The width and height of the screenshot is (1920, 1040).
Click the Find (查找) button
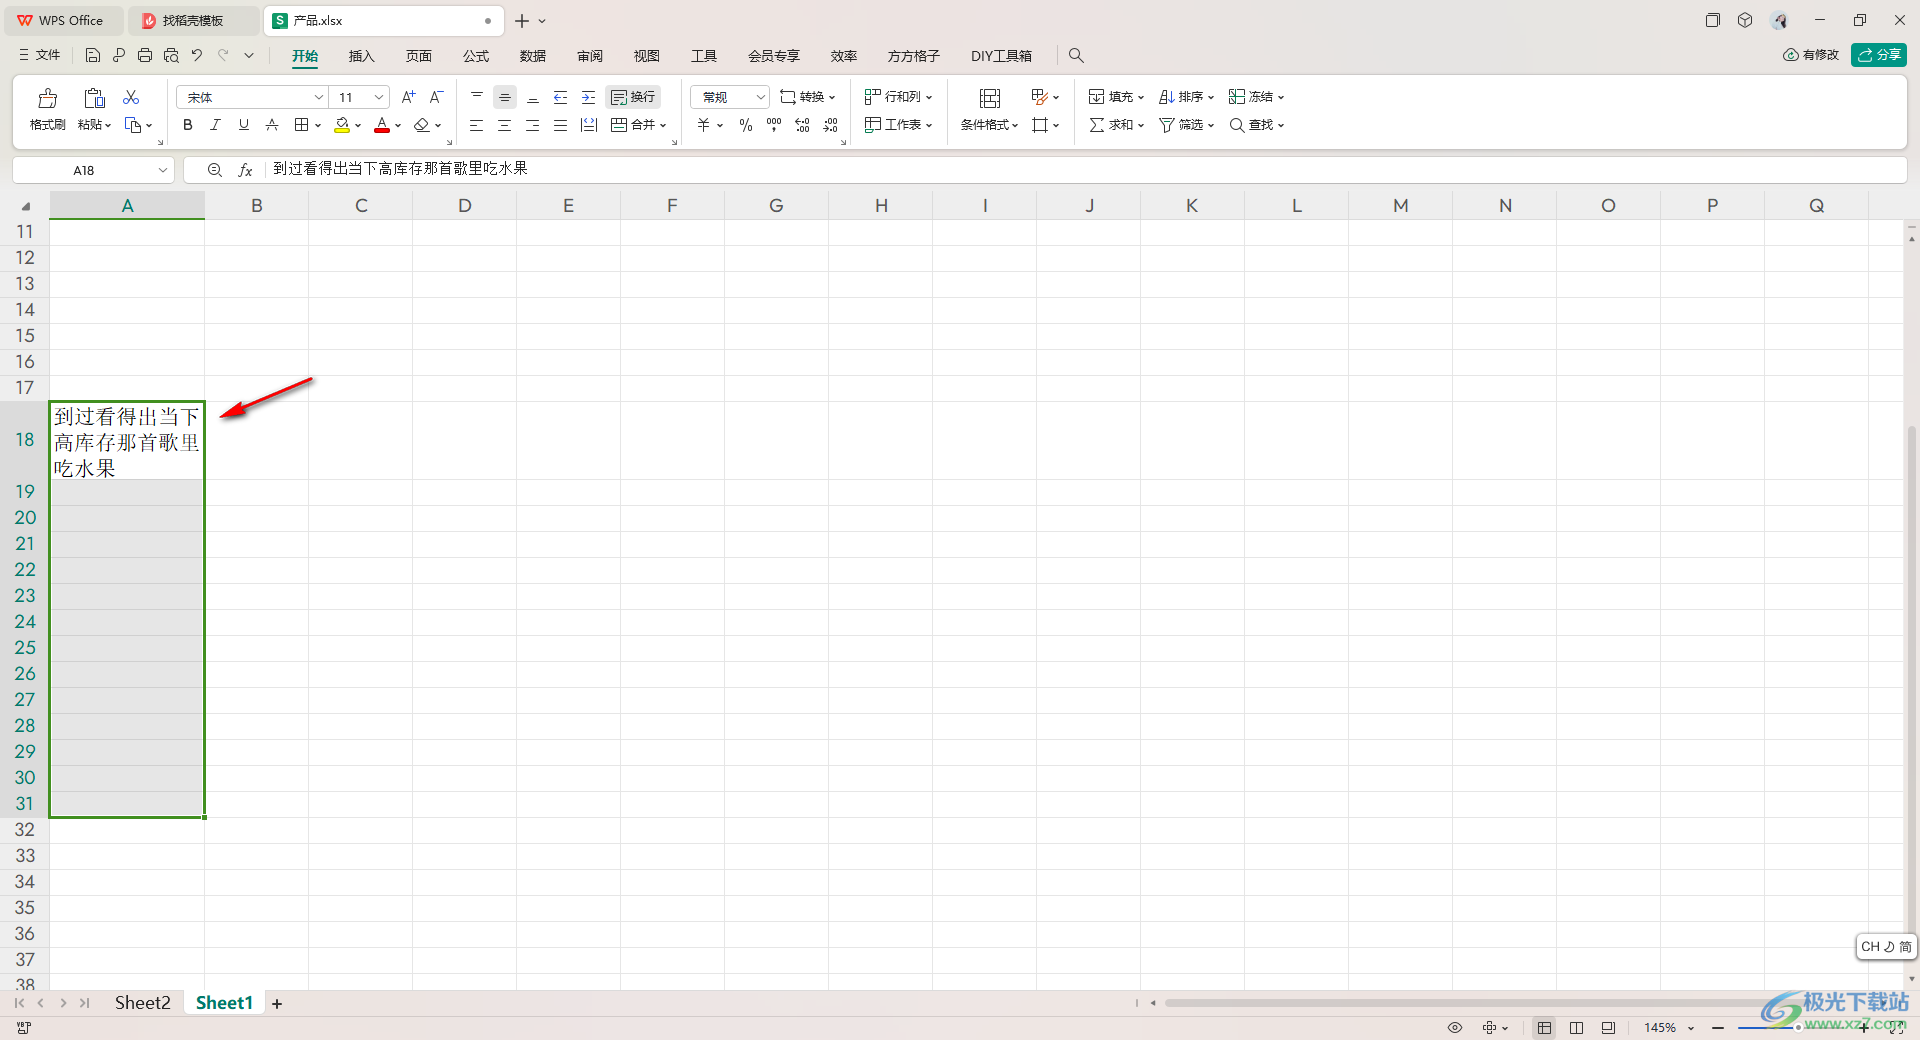point(1256,125)
